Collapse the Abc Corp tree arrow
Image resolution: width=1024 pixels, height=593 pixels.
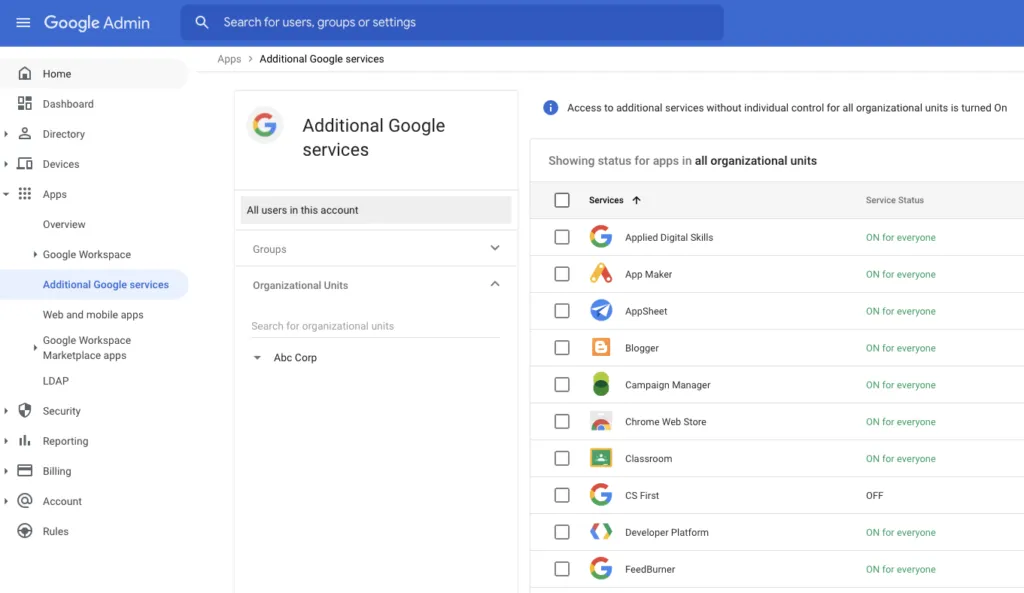tap(257, 357)
